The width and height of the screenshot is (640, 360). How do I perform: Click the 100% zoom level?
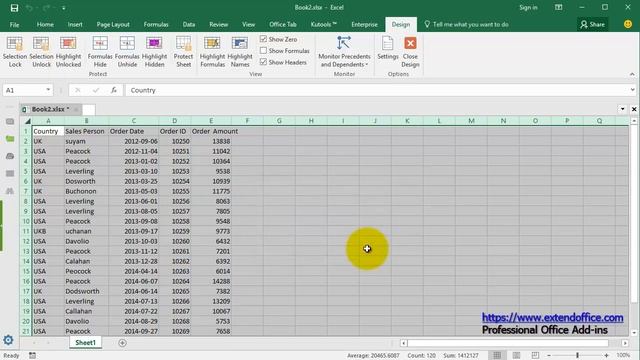(623, 356)
